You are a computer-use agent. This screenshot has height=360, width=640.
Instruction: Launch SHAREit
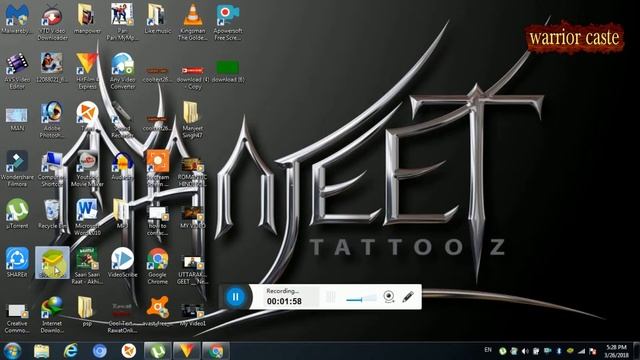coord(17,262)
